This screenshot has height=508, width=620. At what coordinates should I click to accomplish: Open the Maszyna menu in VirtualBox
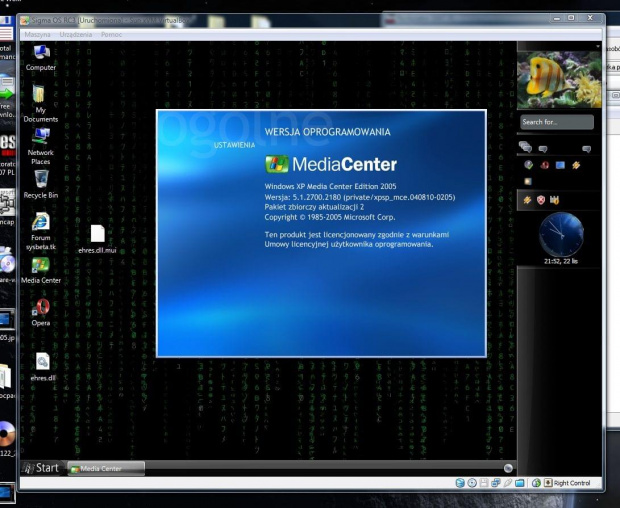tap(37, 34)
